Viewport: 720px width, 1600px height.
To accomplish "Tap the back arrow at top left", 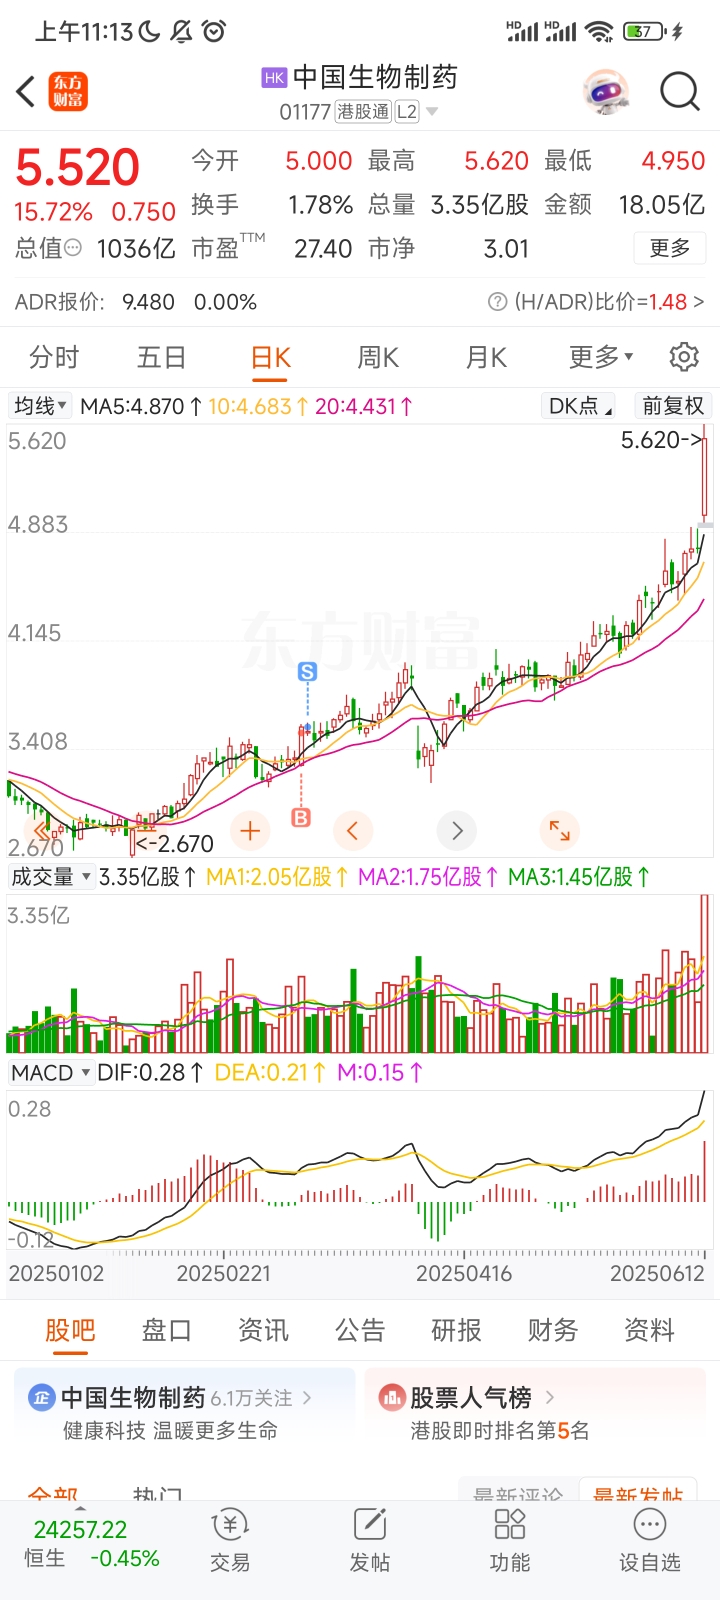I will (26, 92).
